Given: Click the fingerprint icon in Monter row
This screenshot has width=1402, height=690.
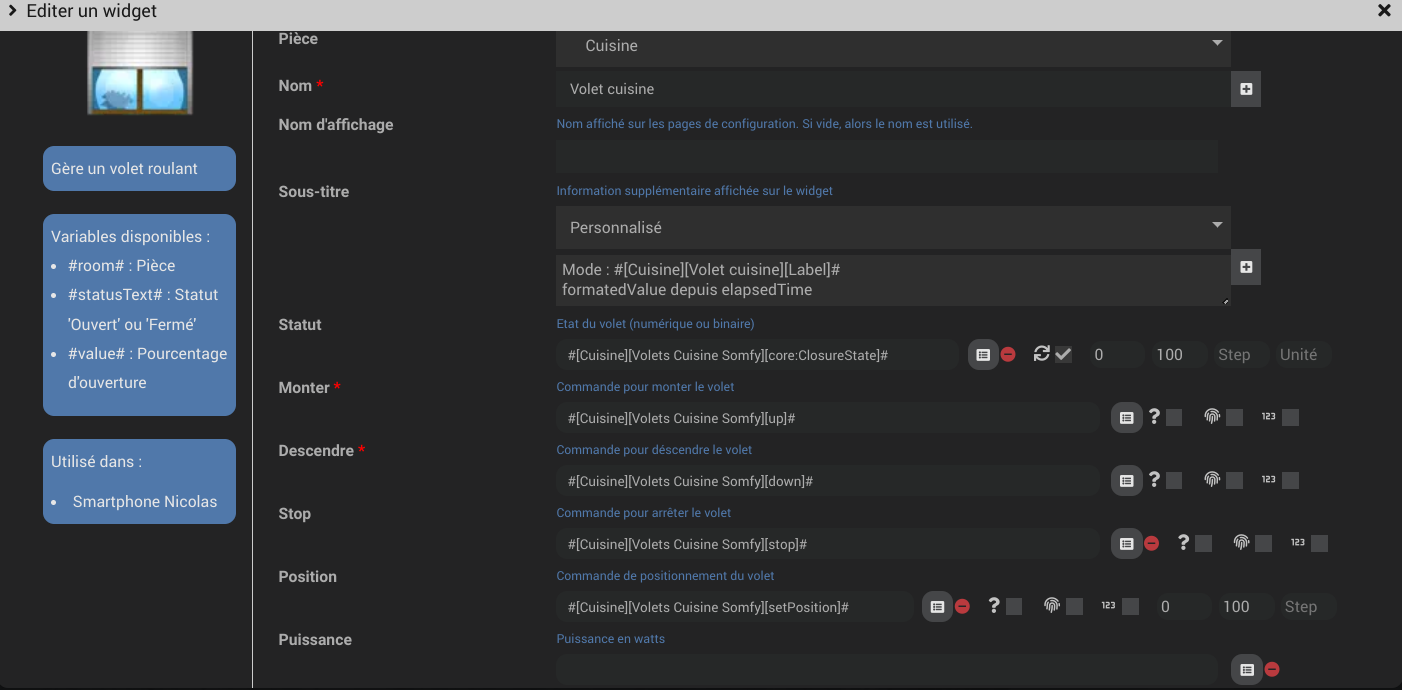Looking at the screenshot, I should point(1212,417).
